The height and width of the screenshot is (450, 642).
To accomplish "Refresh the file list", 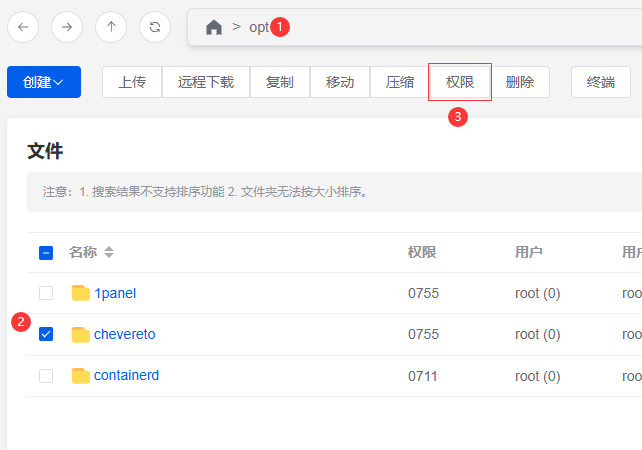I will tap(155, 27).
